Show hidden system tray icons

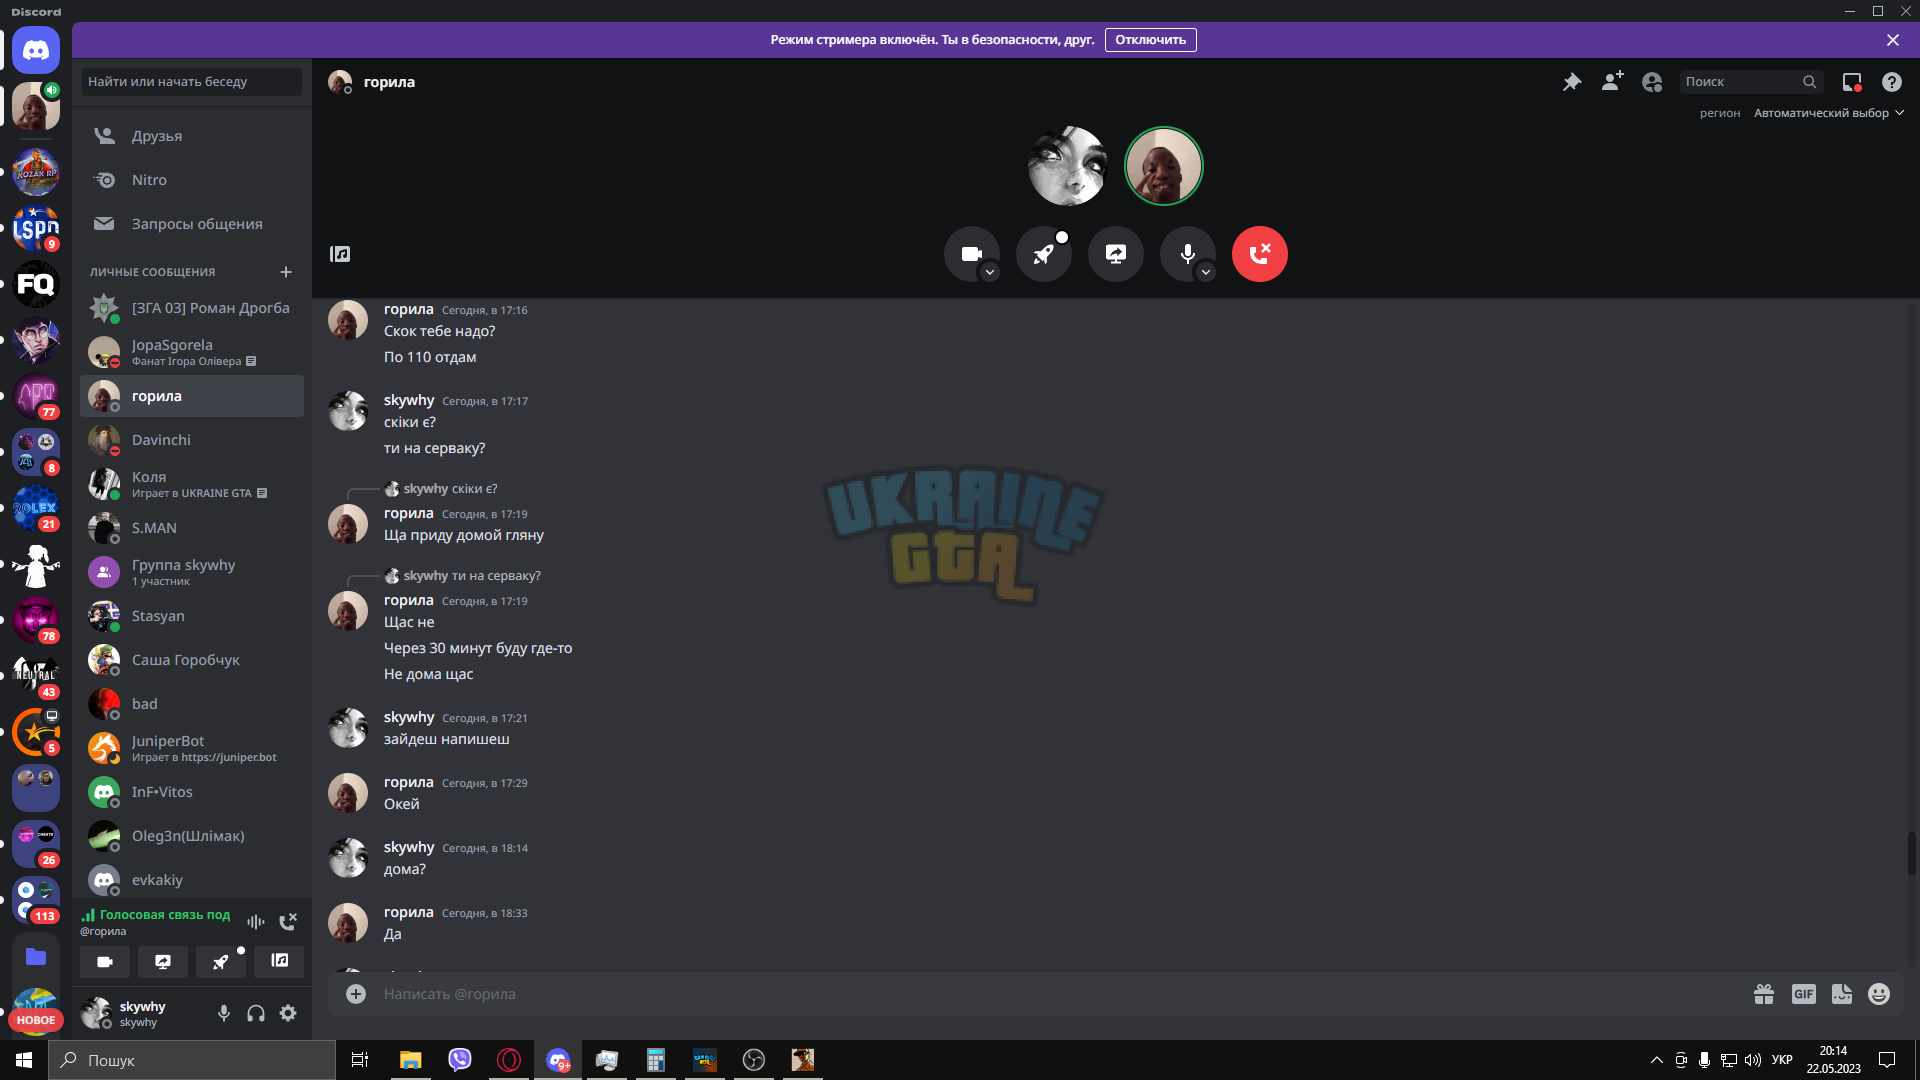[1657, 1060]
